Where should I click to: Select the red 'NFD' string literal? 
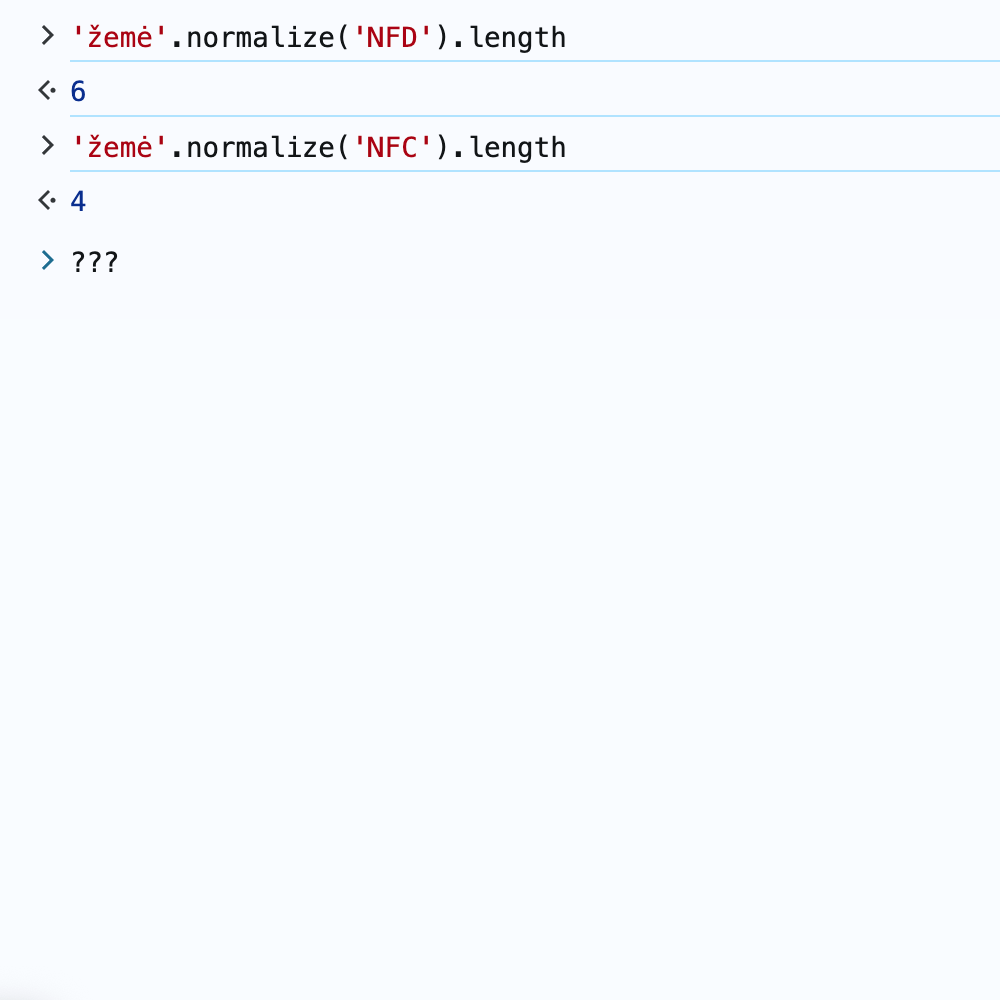(393, 36)
